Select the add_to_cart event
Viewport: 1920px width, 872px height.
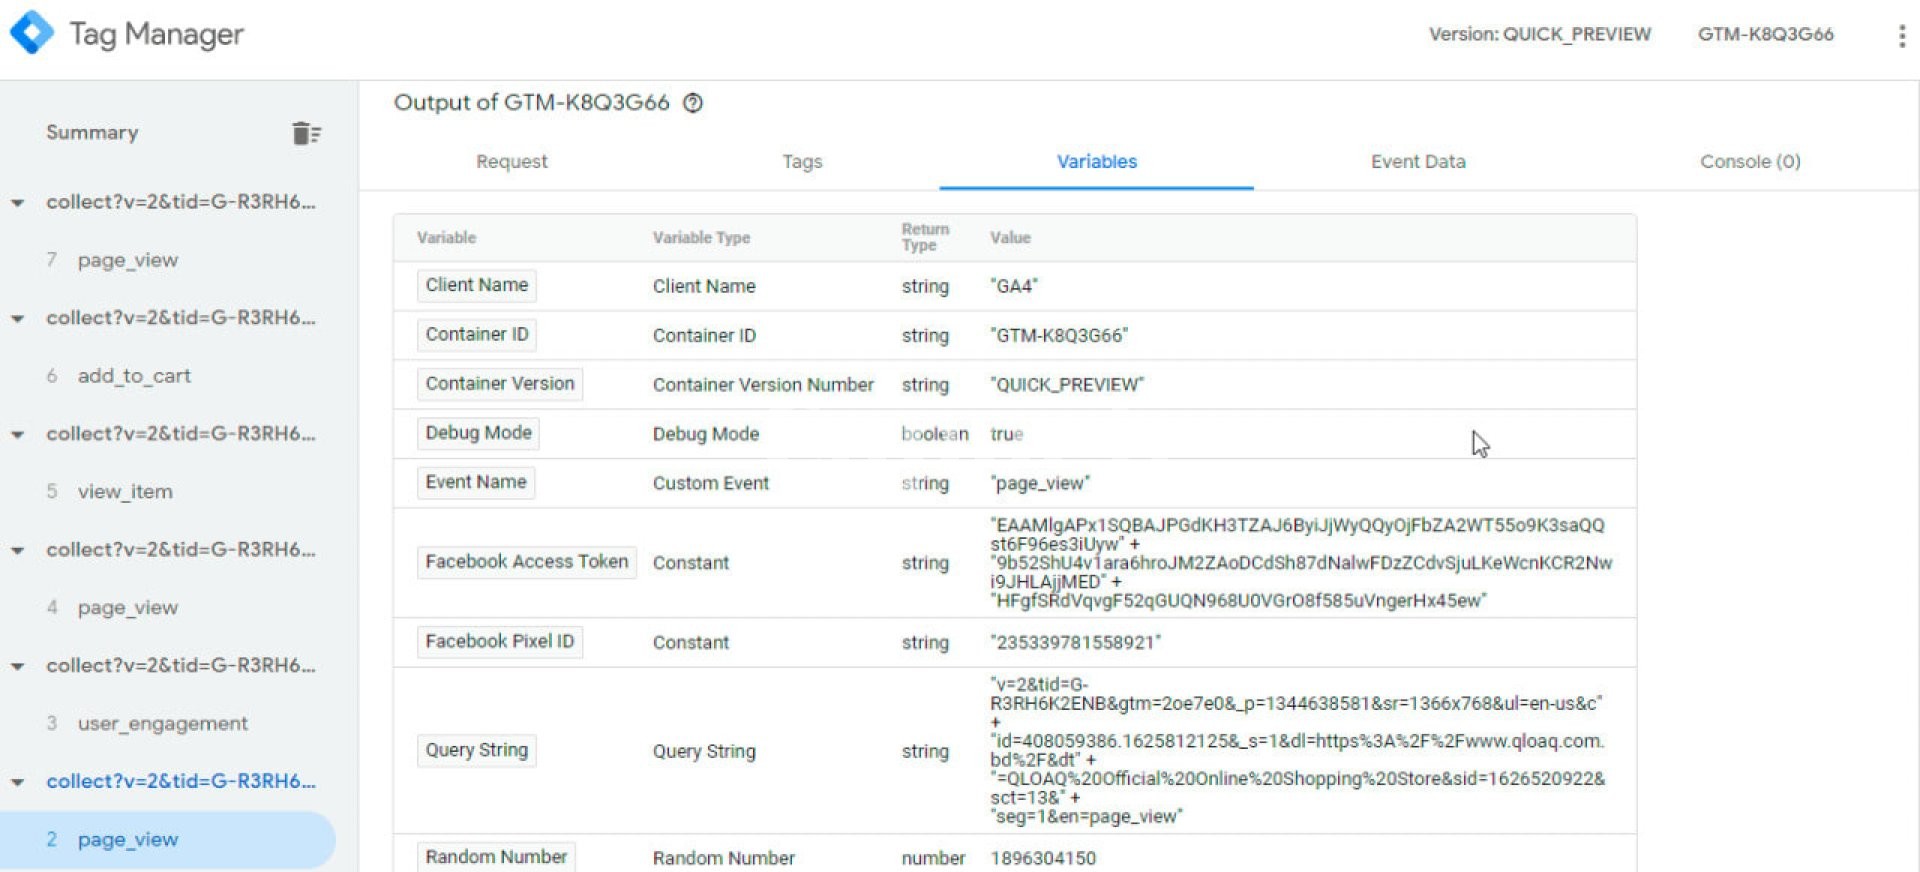134,376
